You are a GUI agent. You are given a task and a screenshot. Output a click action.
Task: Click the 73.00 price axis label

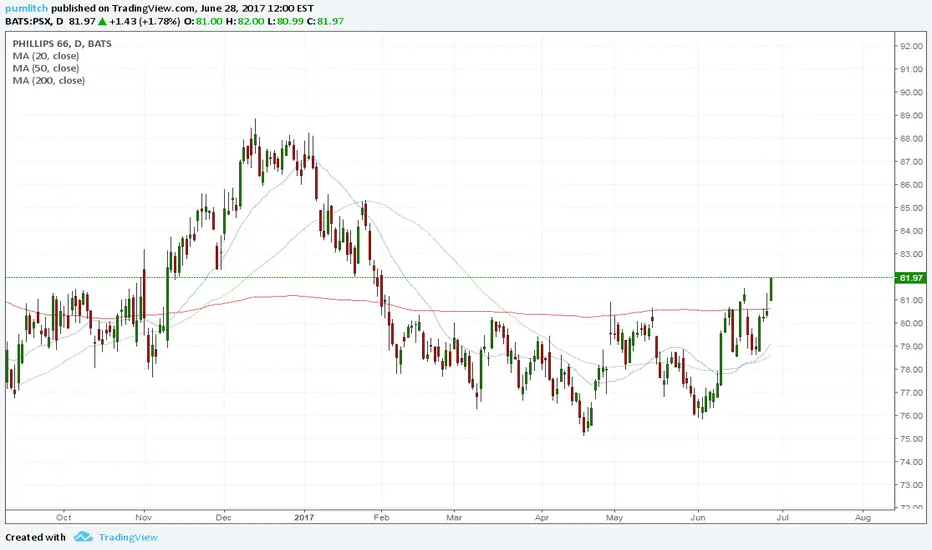click(x=911, y=485)
